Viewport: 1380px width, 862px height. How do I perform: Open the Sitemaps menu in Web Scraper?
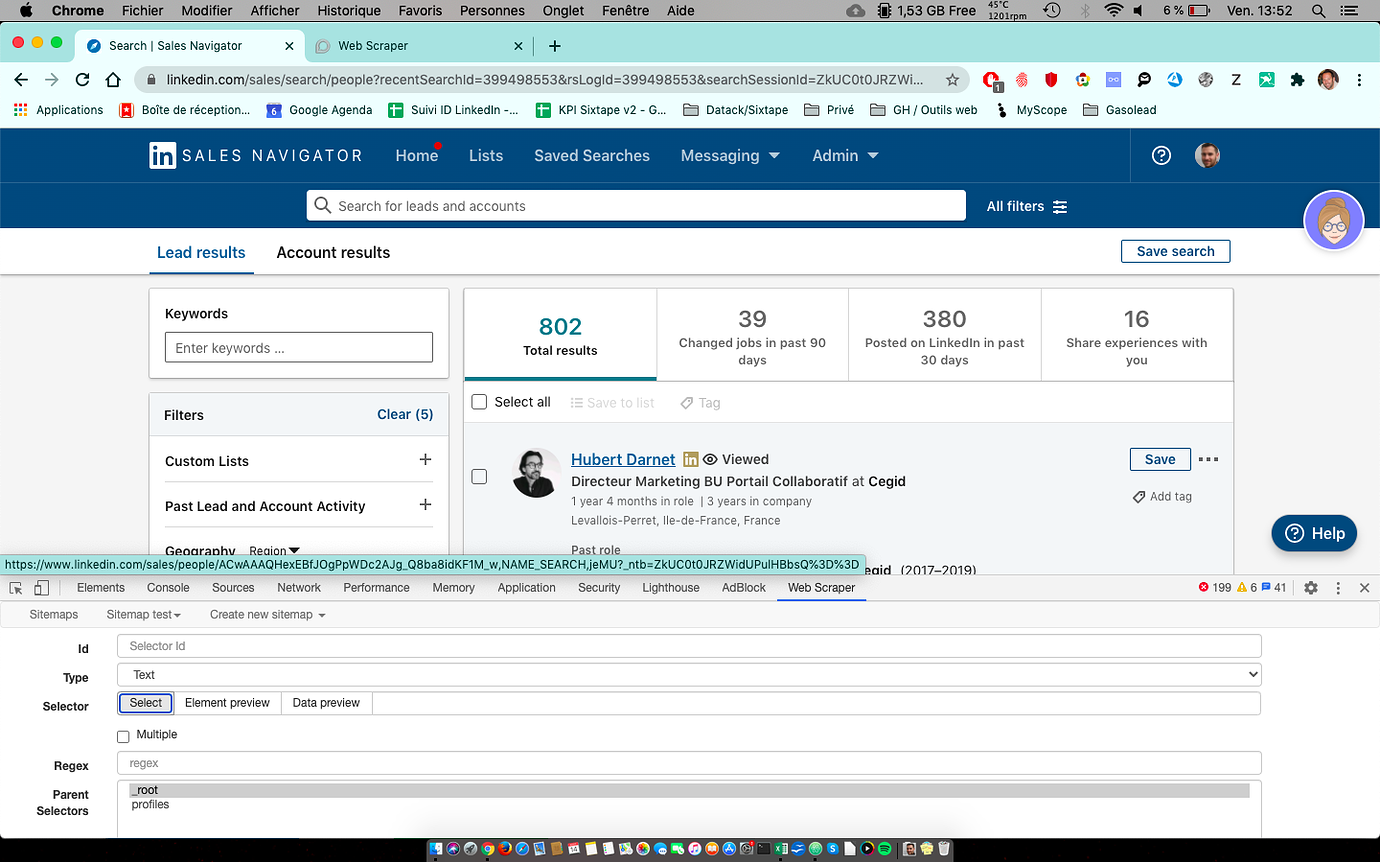tap(54, 614)
